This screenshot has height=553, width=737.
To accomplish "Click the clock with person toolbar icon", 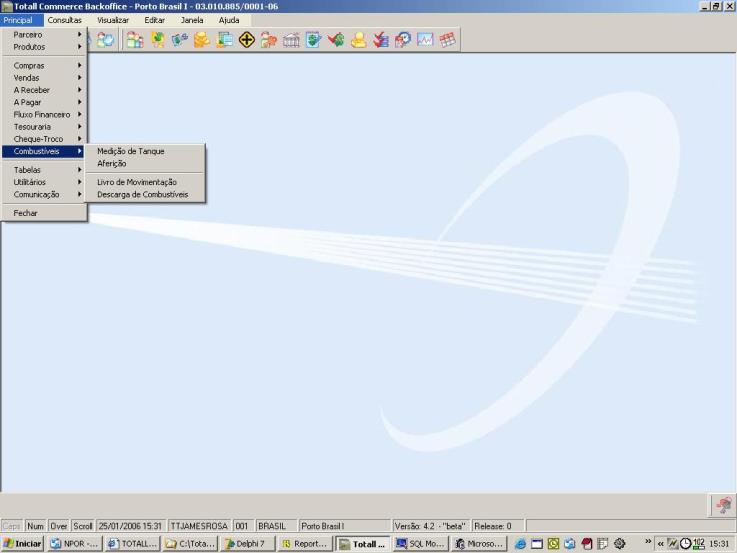I will [403, 40].
